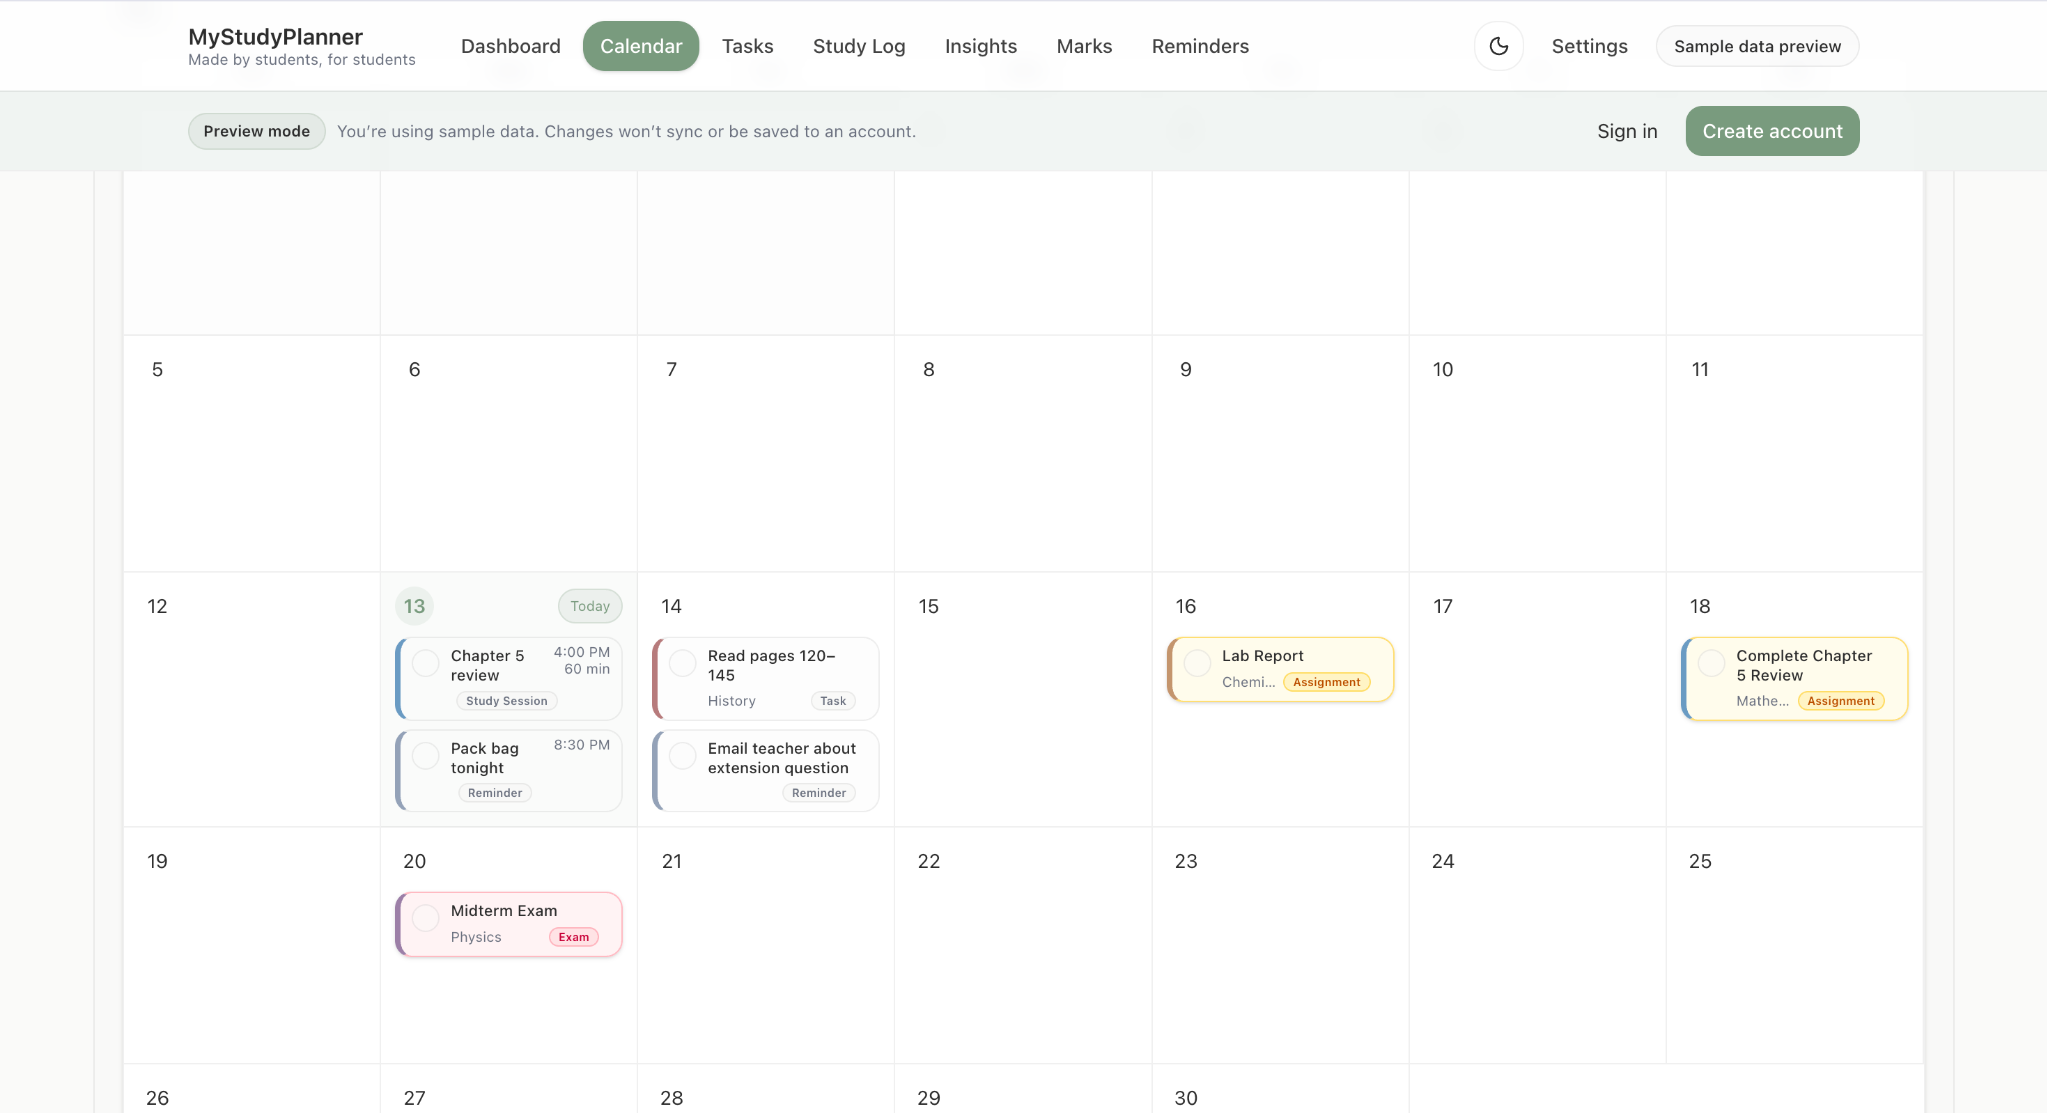Mark "Chapter 5 review" as complete
The width and height of the screenshot is (2047, 1113).
pos(425,662)
